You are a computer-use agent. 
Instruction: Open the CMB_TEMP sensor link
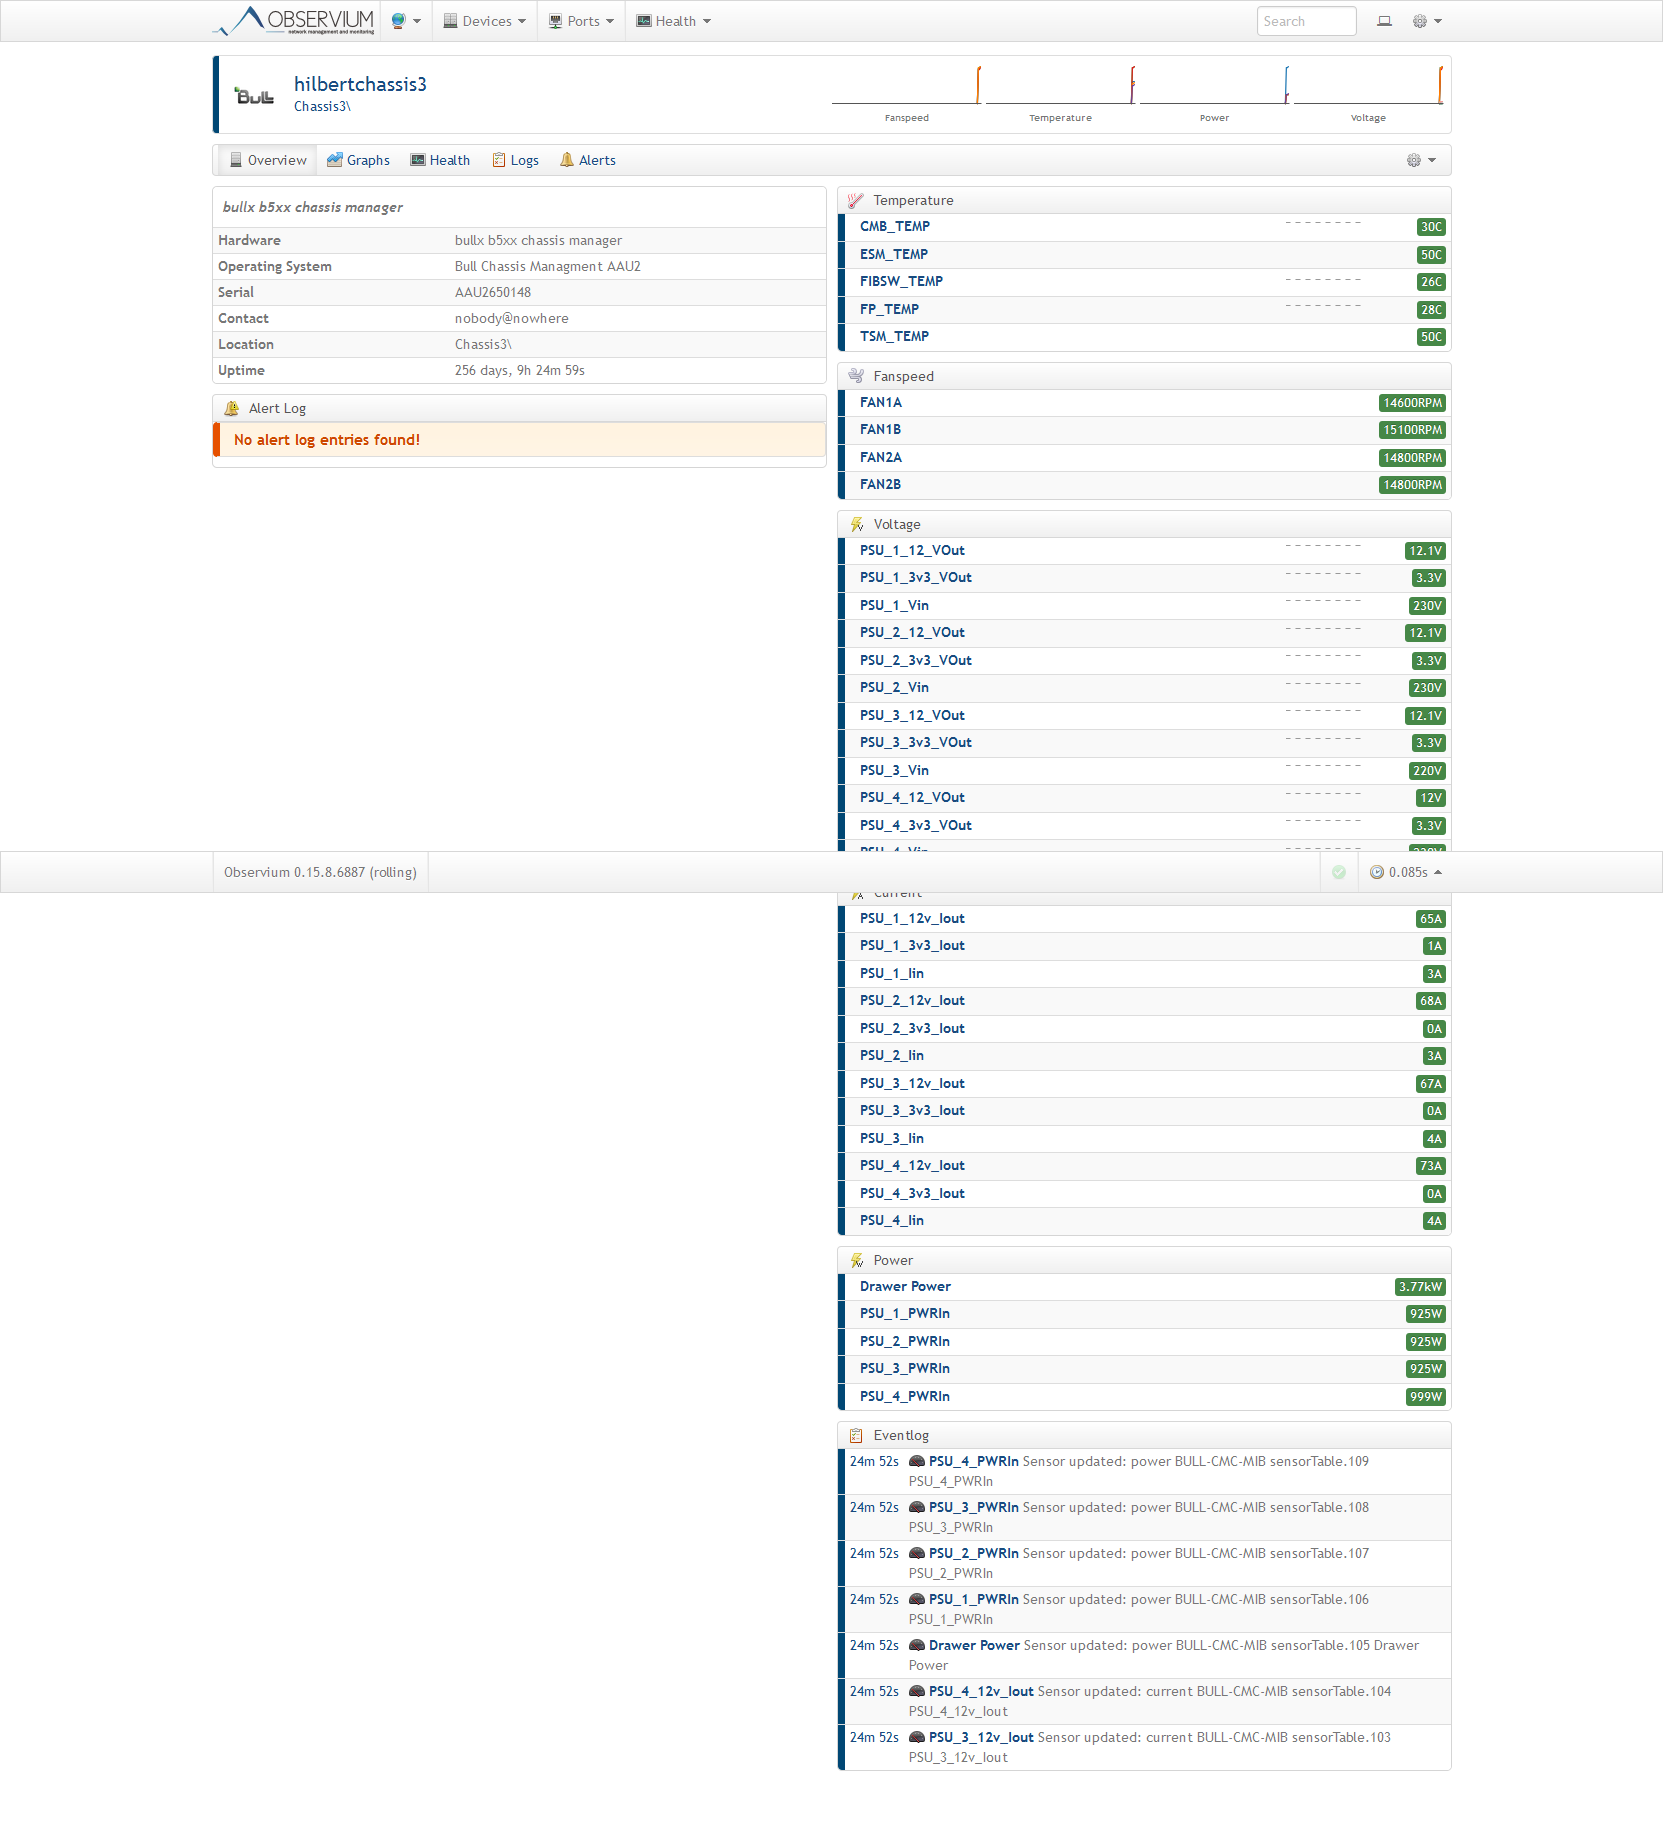coord(895,226)
